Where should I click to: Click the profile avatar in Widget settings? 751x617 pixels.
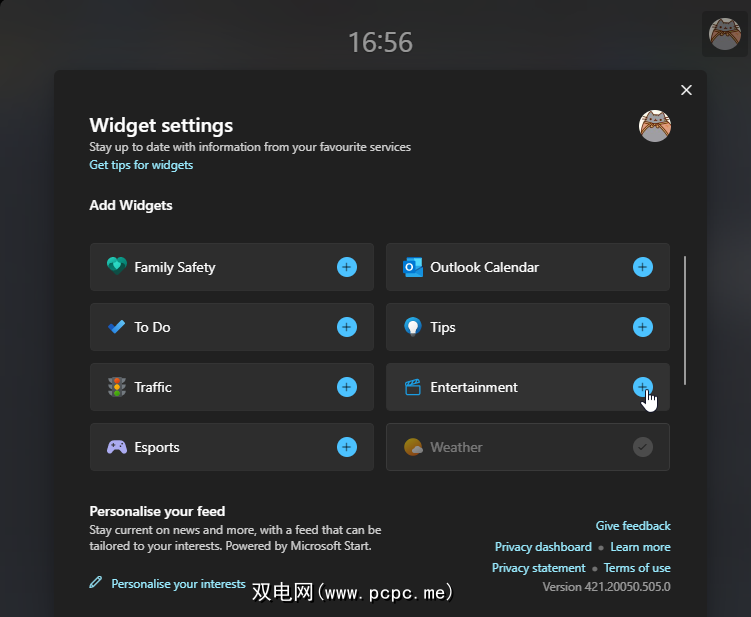[655, 126]
